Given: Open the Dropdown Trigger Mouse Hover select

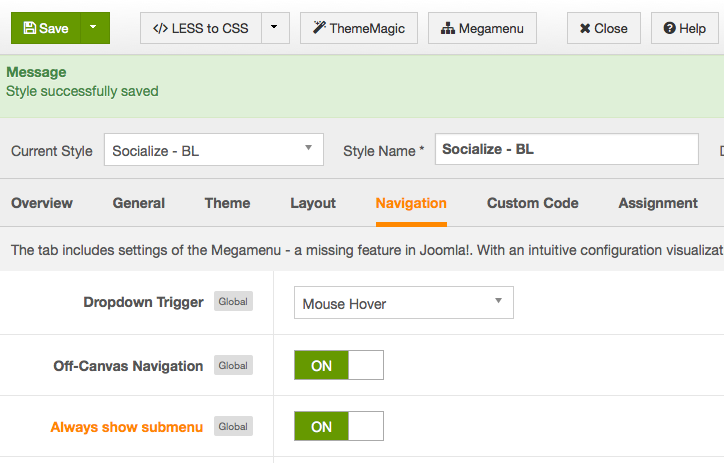Looking at the screenshot, I should [x=404, y=302].
